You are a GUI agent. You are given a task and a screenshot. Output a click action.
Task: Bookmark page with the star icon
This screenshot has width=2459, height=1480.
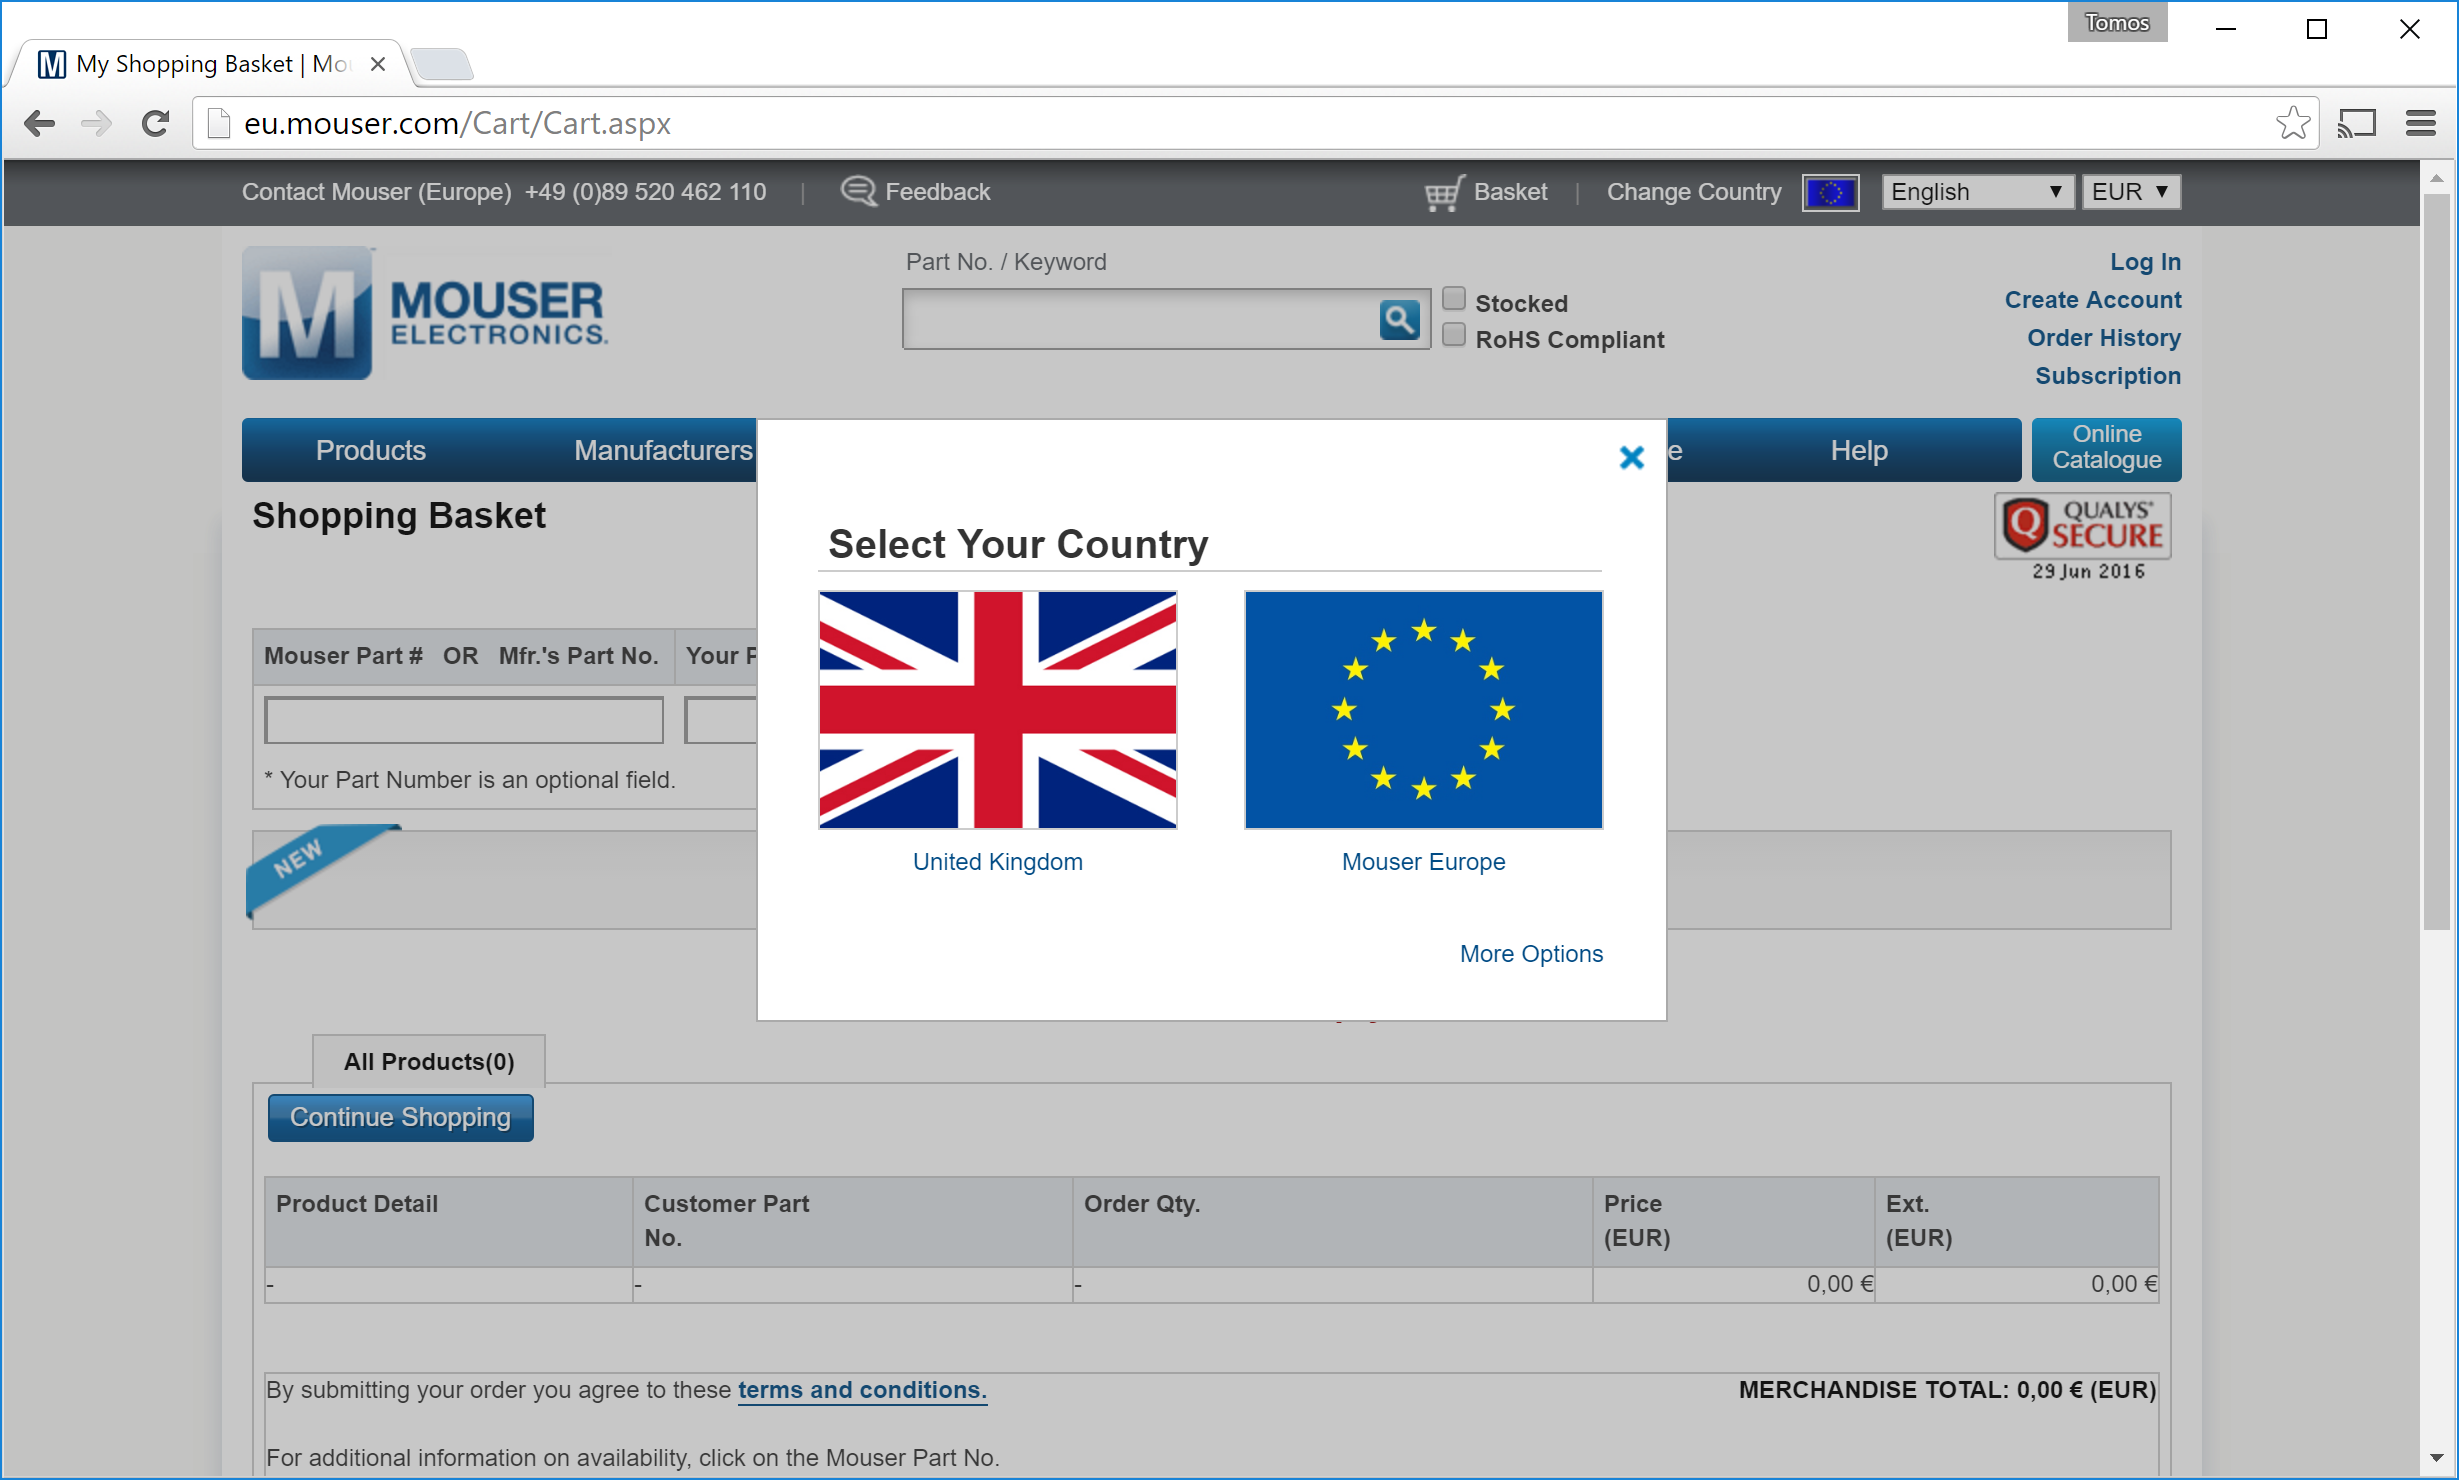point(2291,123)
